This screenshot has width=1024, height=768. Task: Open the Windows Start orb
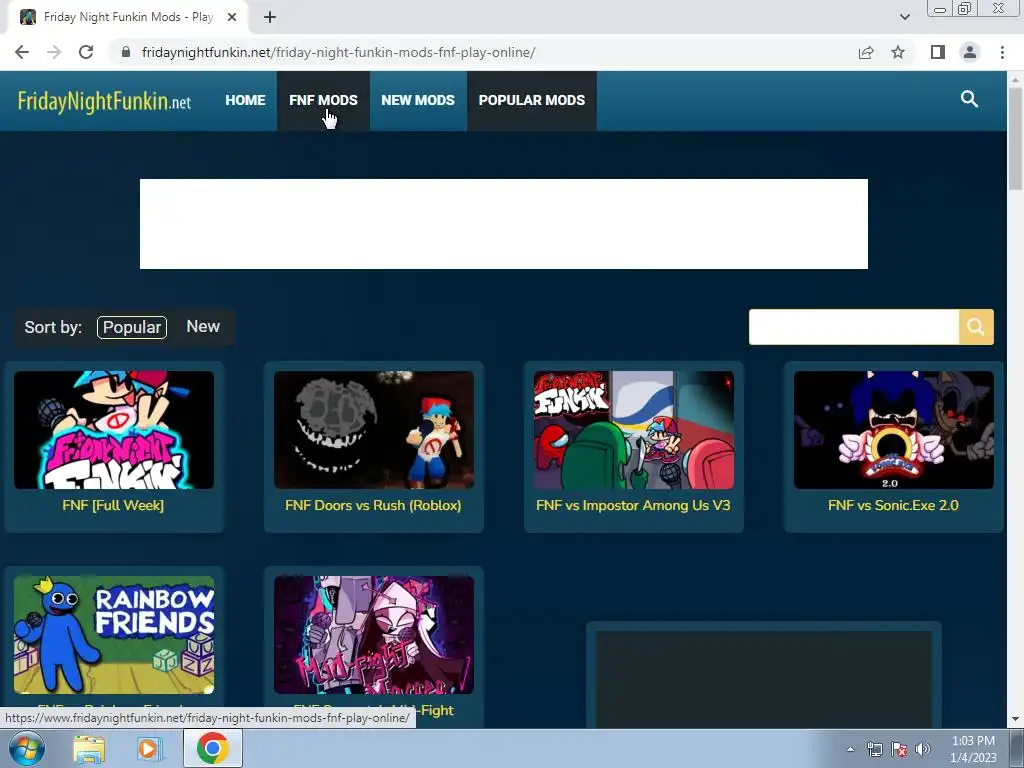pos(27,748)
